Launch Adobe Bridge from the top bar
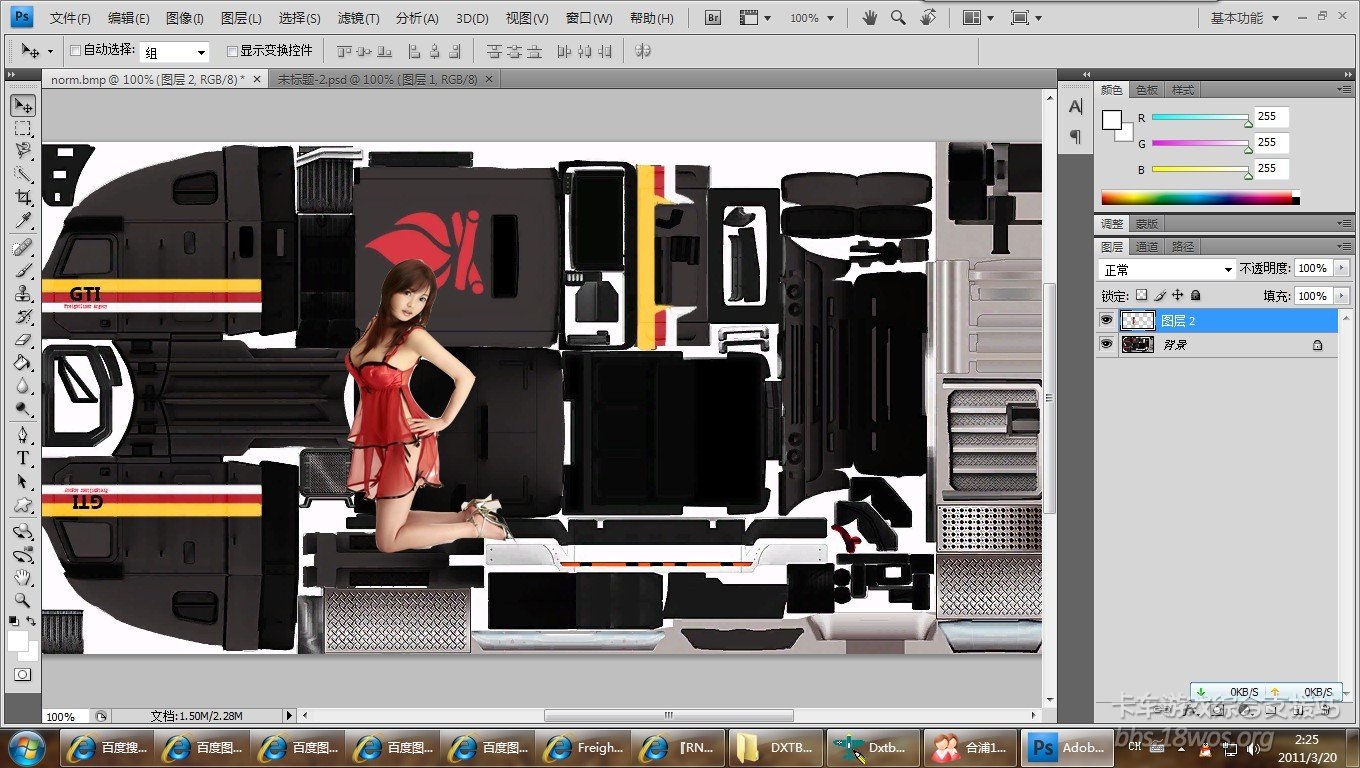 pyautogui.click(x=712, y=18)
